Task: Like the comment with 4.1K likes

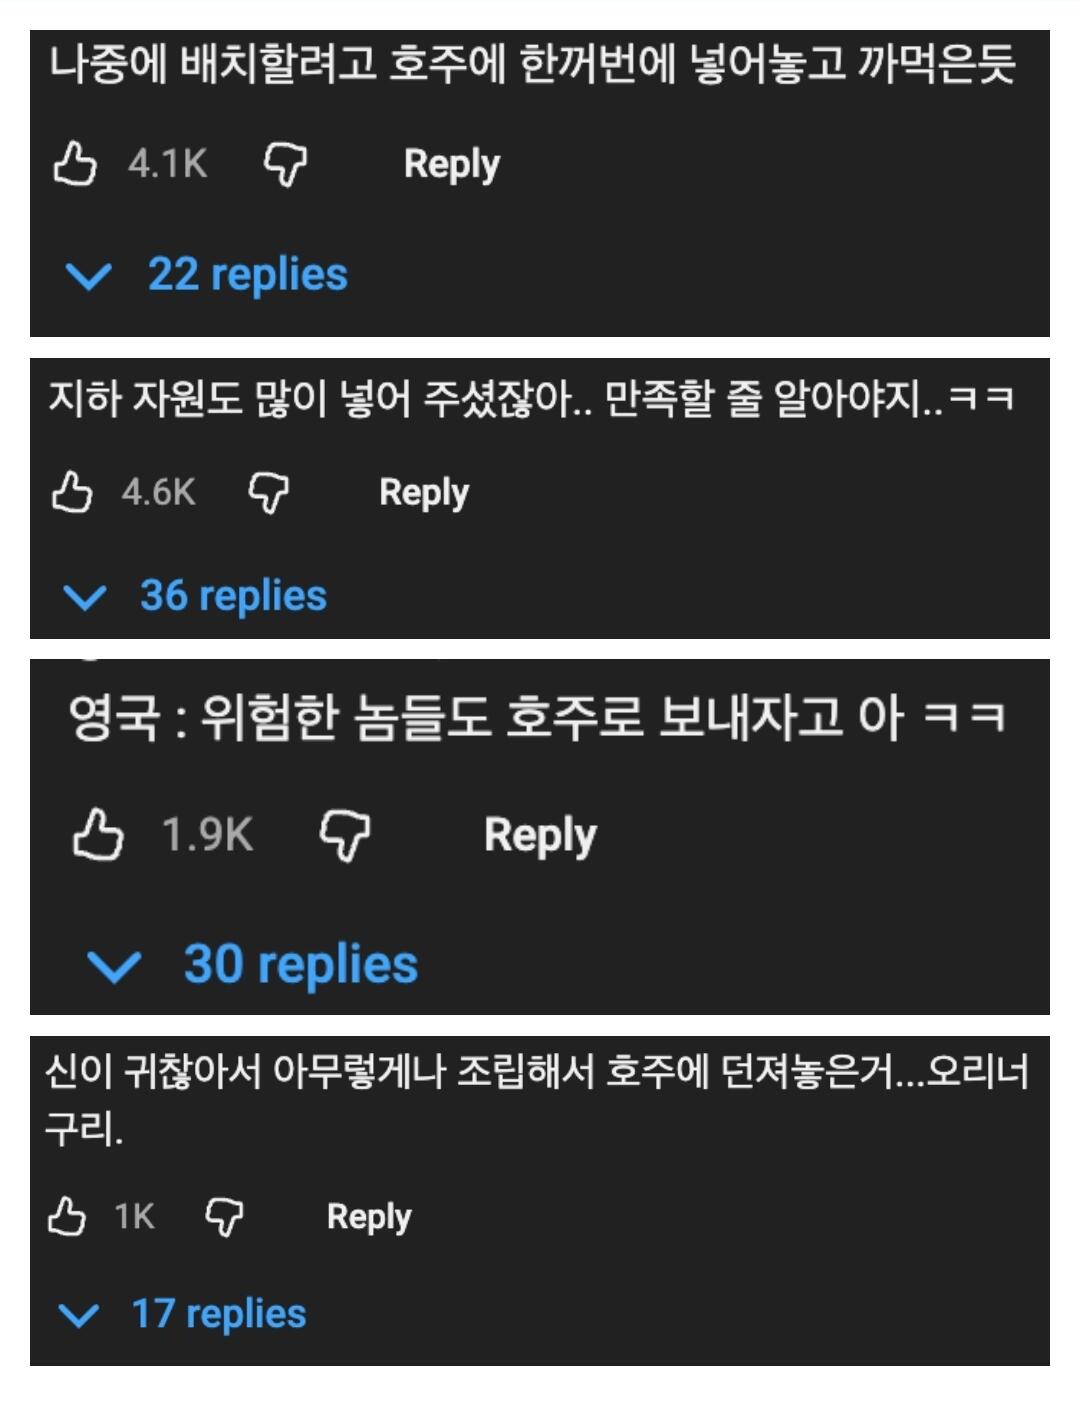Action: [75, 163]
